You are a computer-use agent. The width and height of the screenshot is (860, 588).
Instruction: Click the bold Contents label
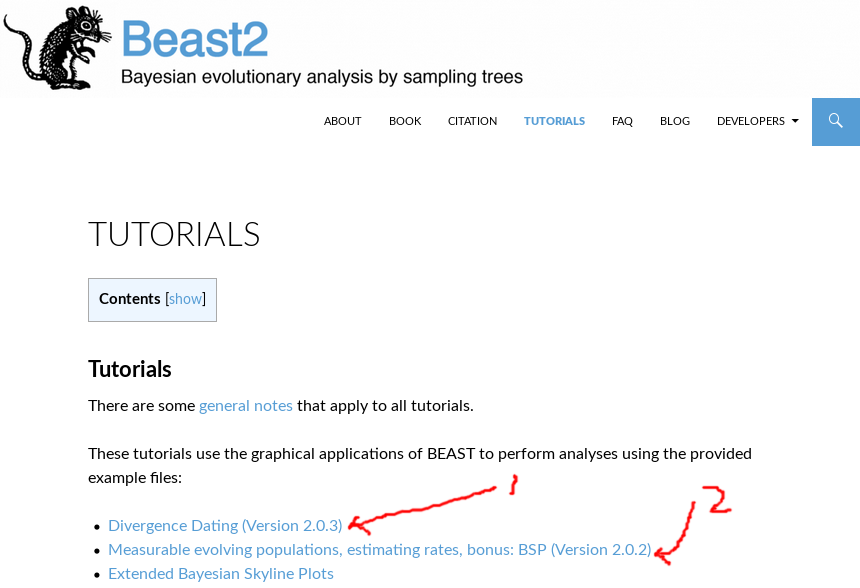point(130,299)
